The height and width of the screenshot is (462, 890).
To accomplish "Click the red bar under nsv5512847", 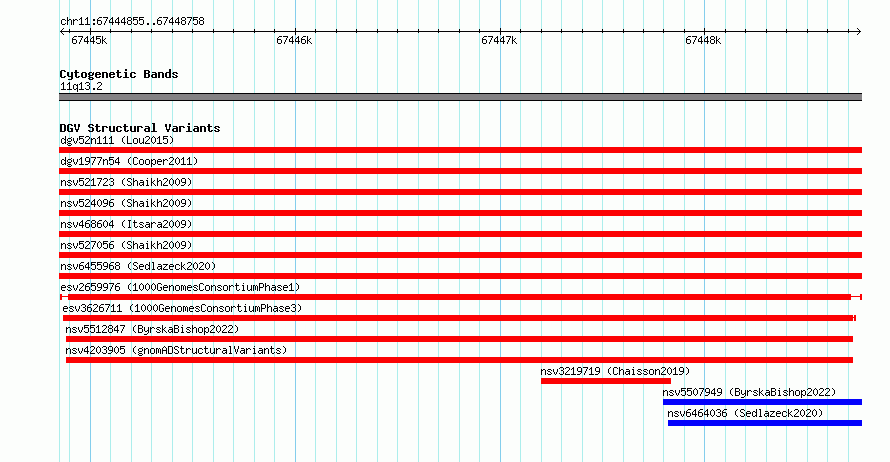I will pyautogui.click(x=459, y=339).
